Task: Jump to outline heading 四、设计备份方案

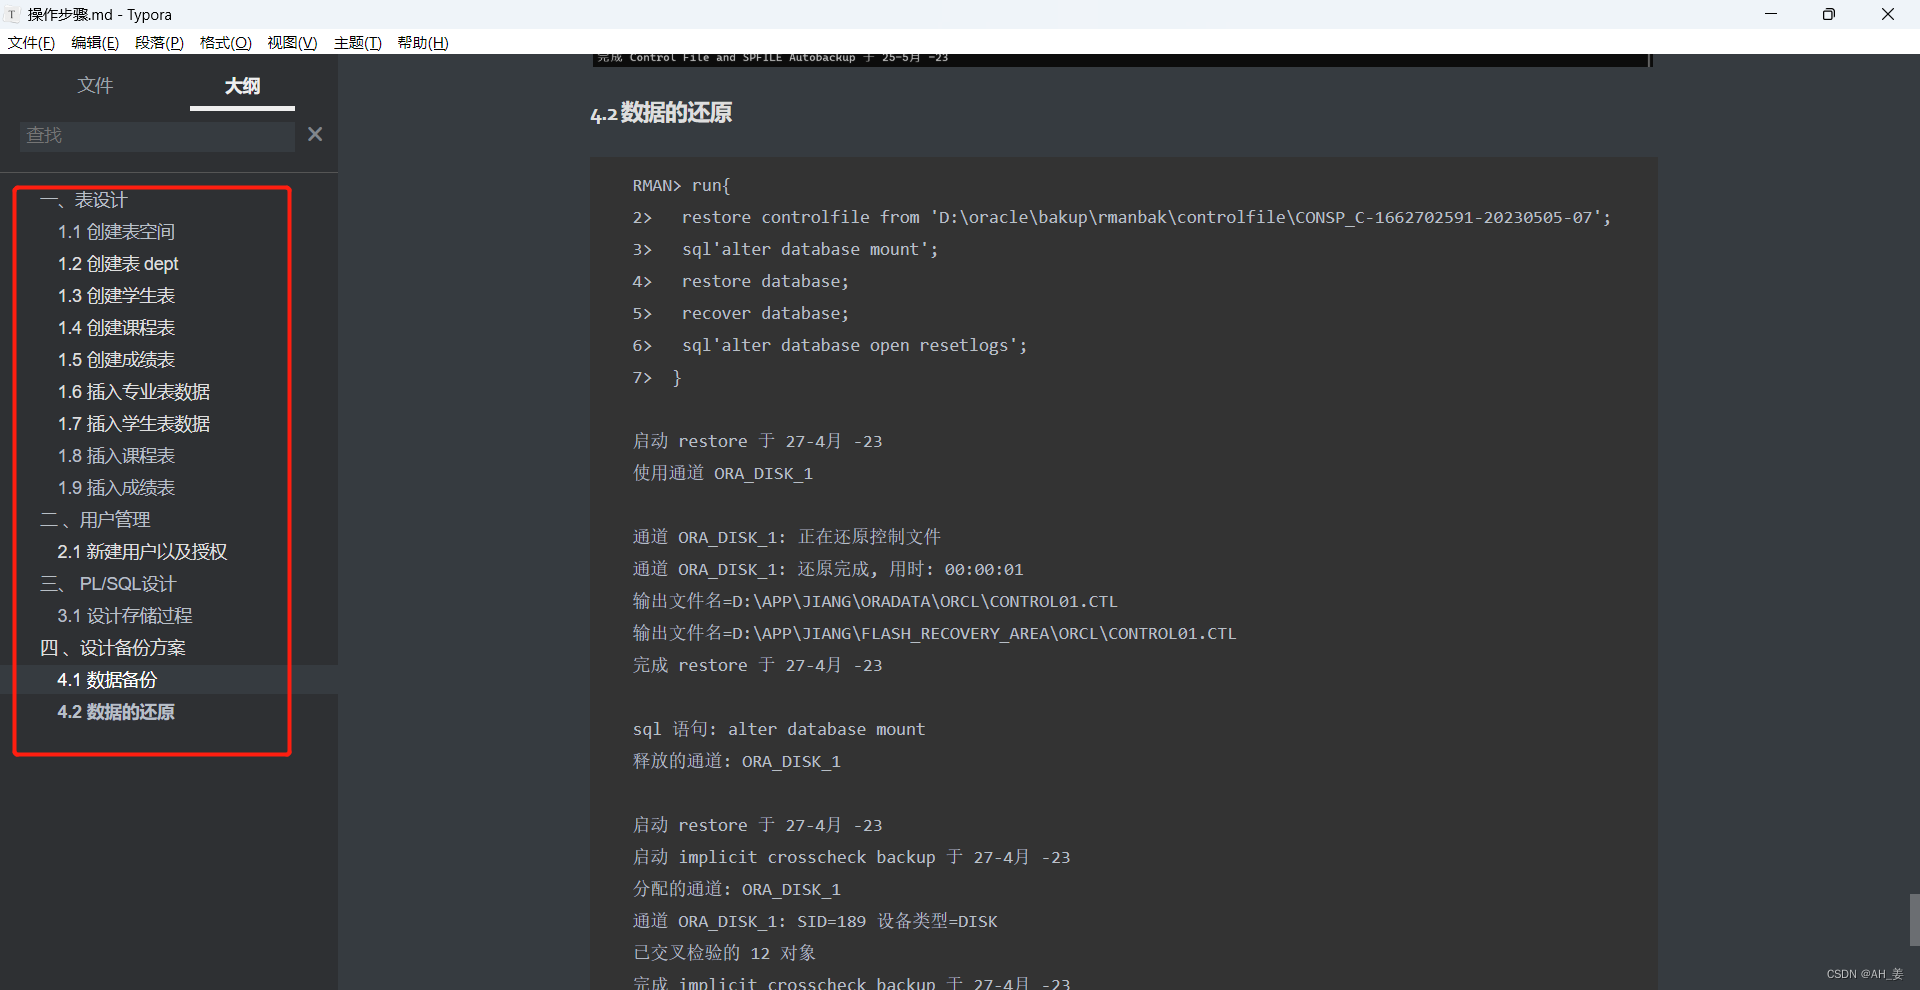Action: click(x=113, y=648)
